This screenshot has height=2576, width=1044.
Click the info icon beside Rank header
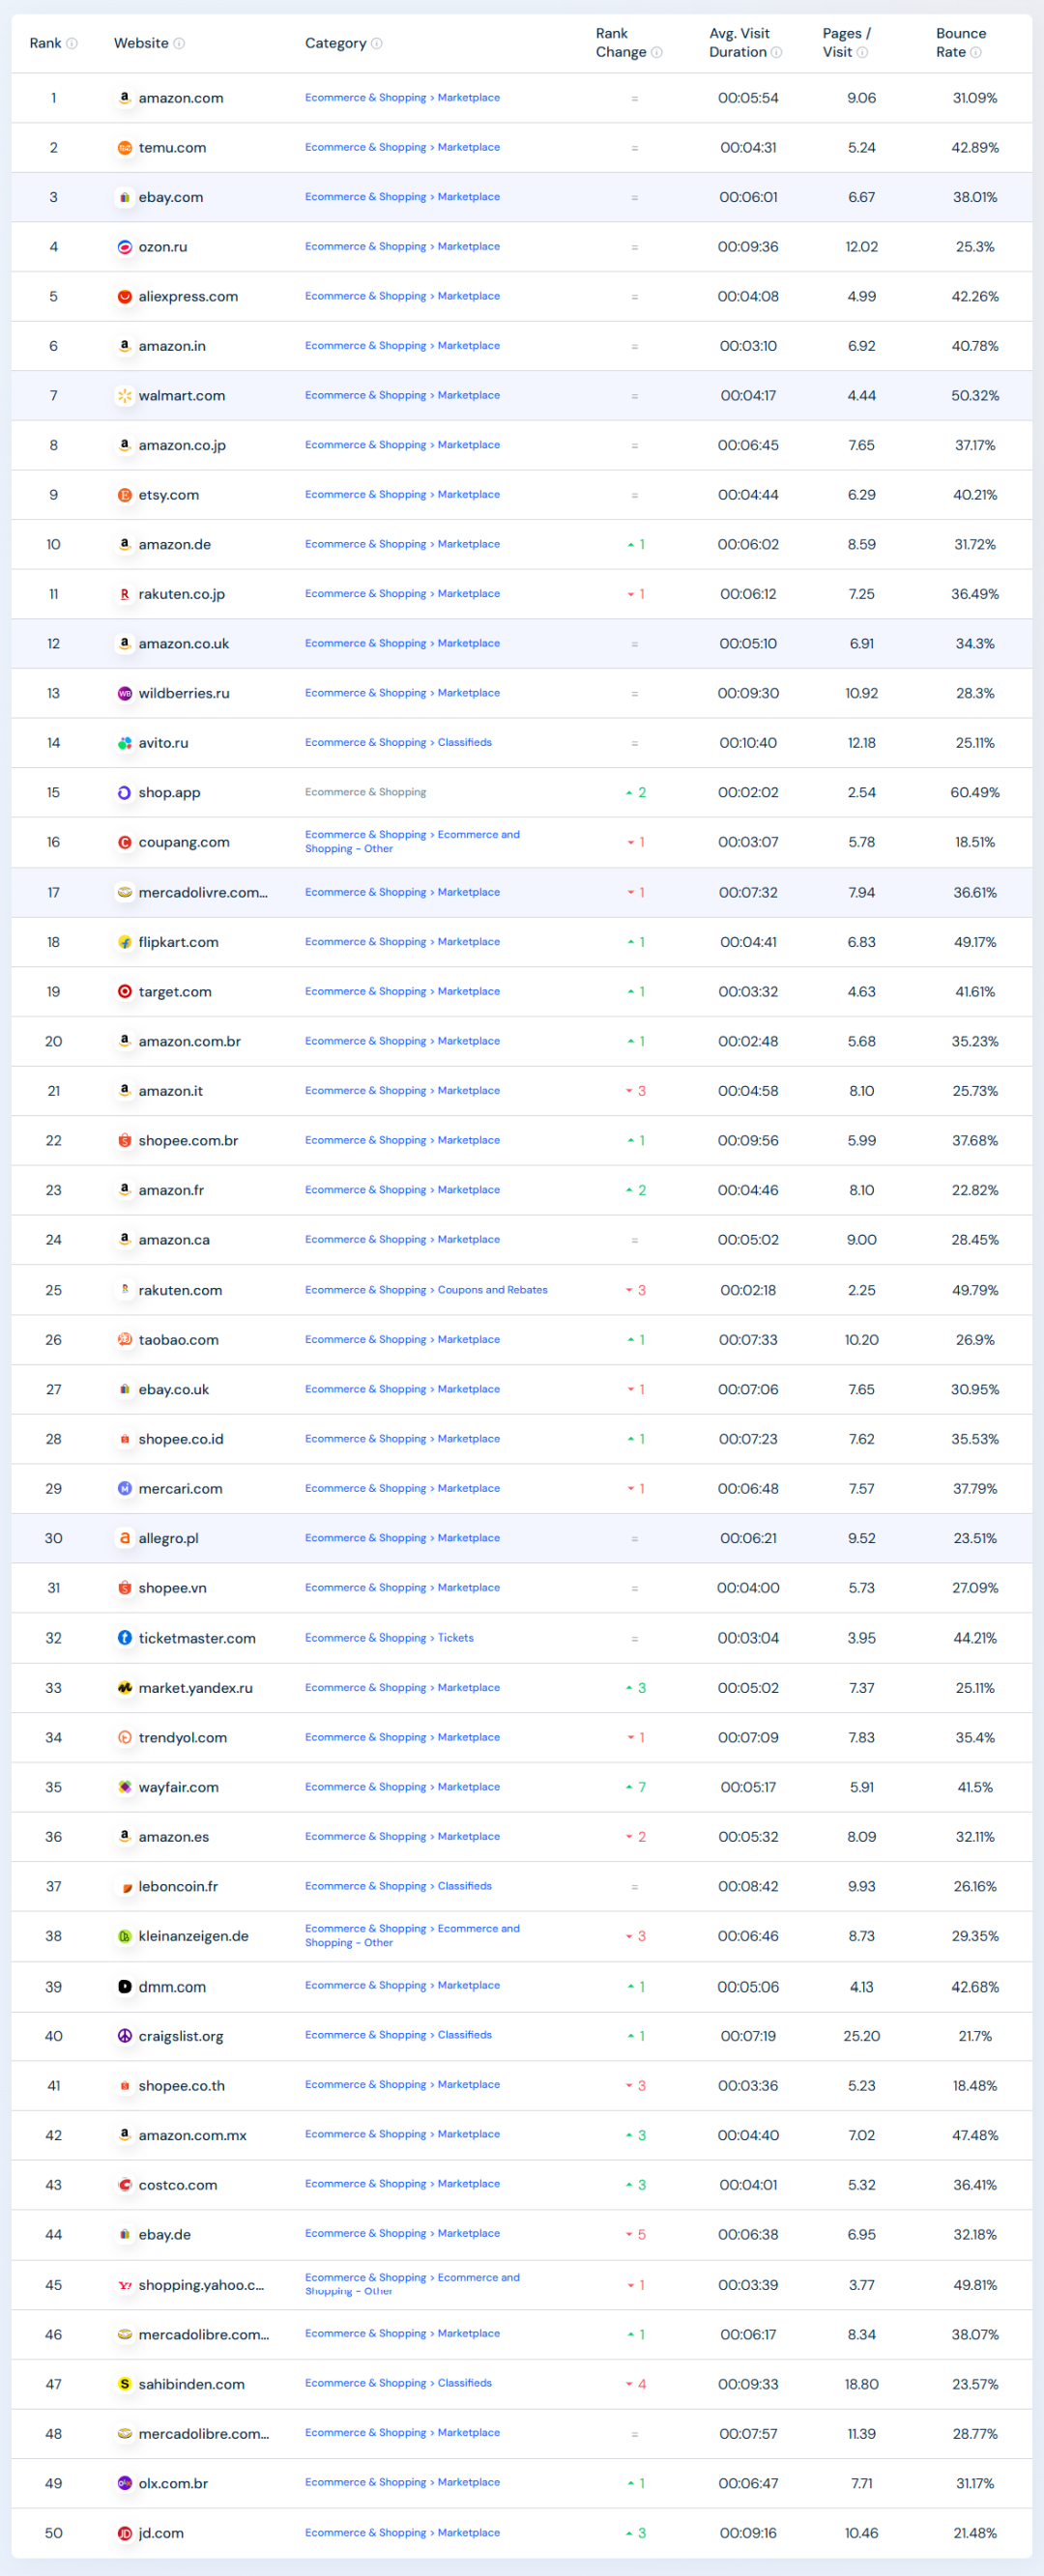click(72, 43)
